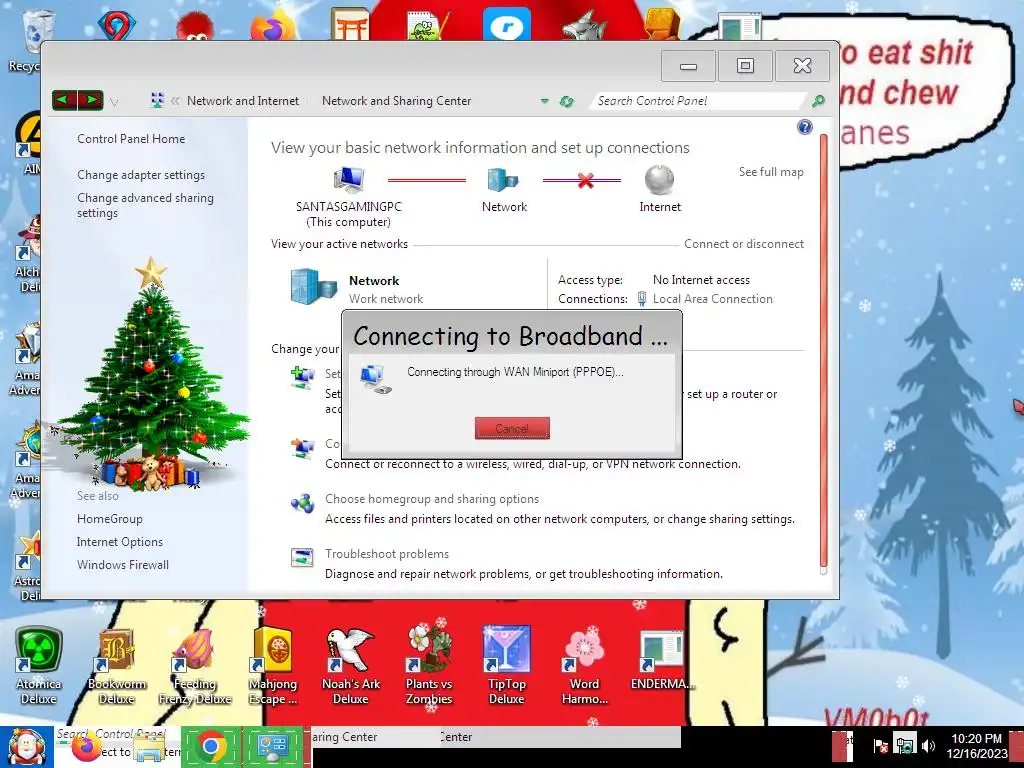The width and height of the screenshot is (1024, 768).
Task: Open the Atomica Deluxe desktop shortcut
Action: click(x=39, y=665)
